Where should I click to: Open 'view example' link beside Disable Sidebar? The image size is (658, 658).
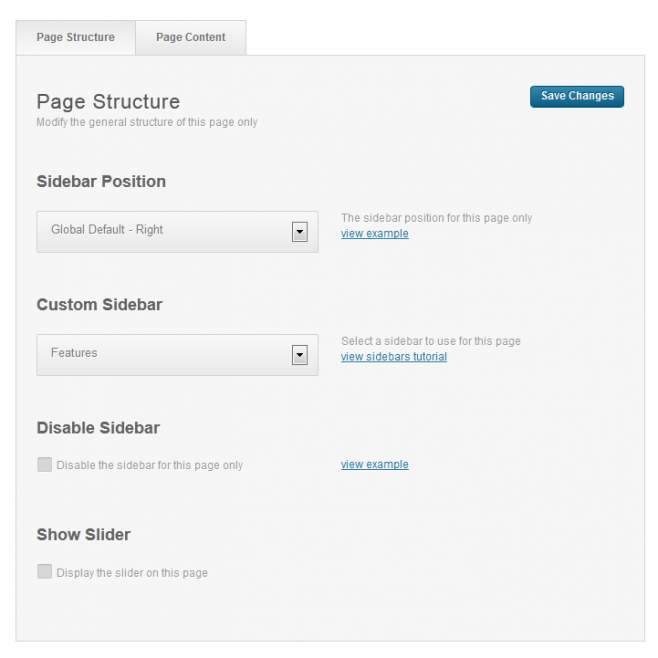pyautogui.click(x=375, y=465)
